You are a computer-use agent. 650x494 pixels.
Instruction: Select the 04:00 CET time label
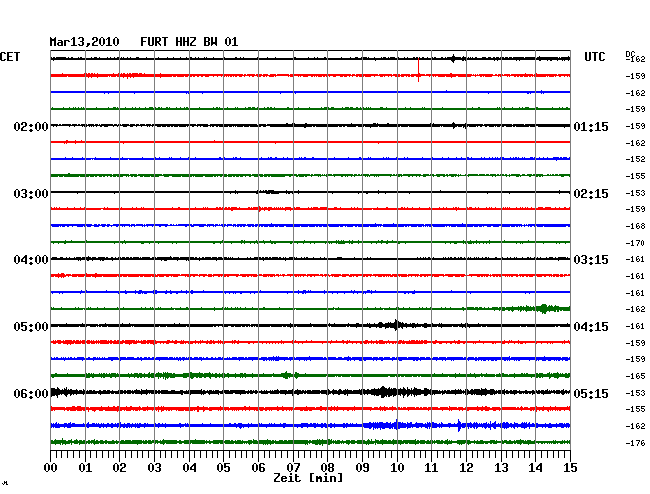click(31, 260)
